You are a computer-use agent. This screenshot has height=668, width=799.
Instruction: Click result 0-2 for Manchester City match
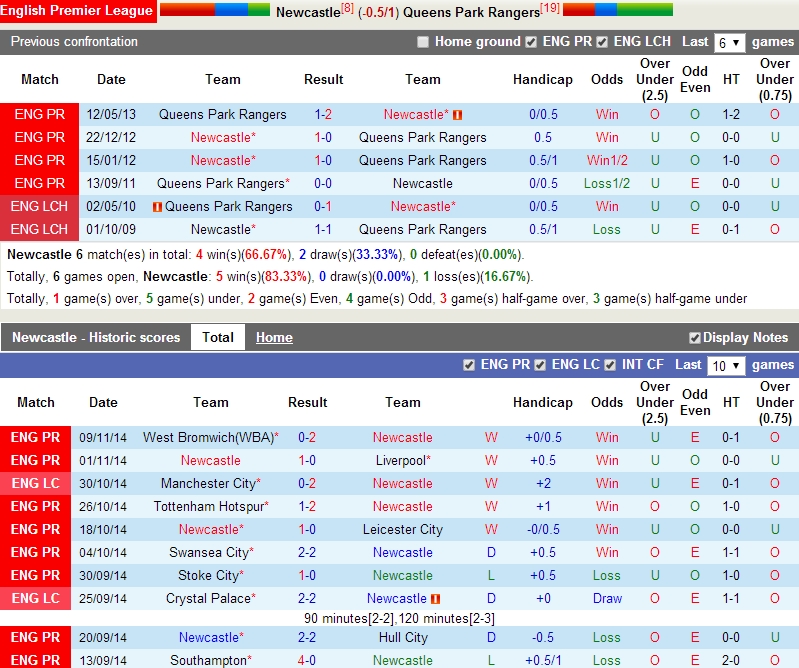tap(307, 484)
